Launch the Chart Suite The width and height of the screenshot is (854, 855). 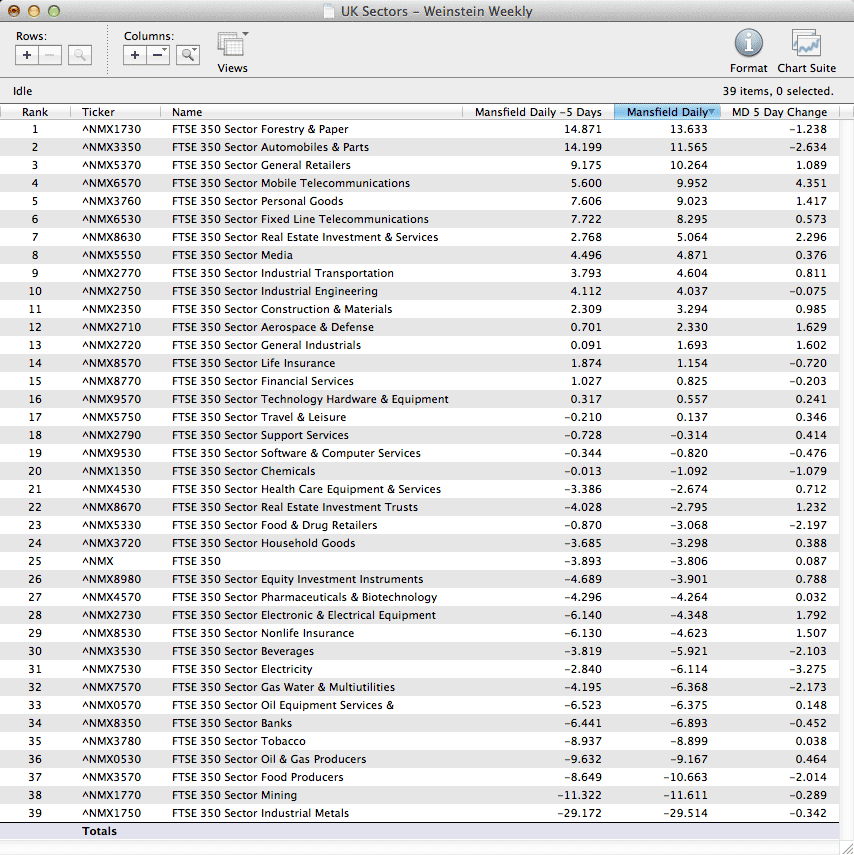806,44
